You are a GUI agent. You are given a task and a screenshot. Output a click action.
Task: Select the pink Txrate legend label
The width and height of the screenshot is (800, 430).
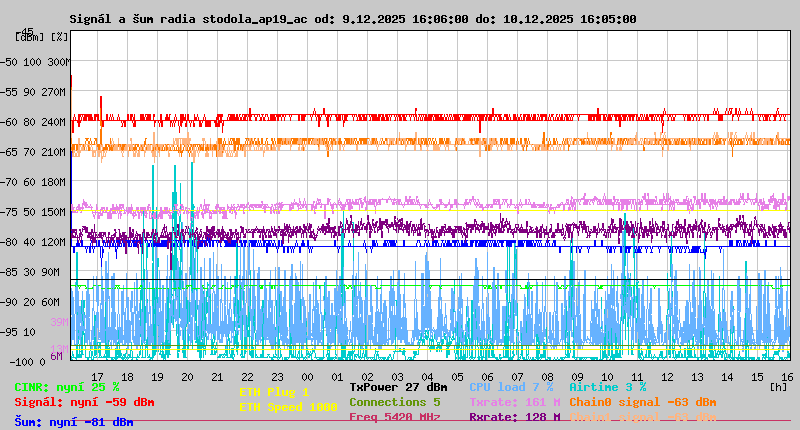click(514, 402)
